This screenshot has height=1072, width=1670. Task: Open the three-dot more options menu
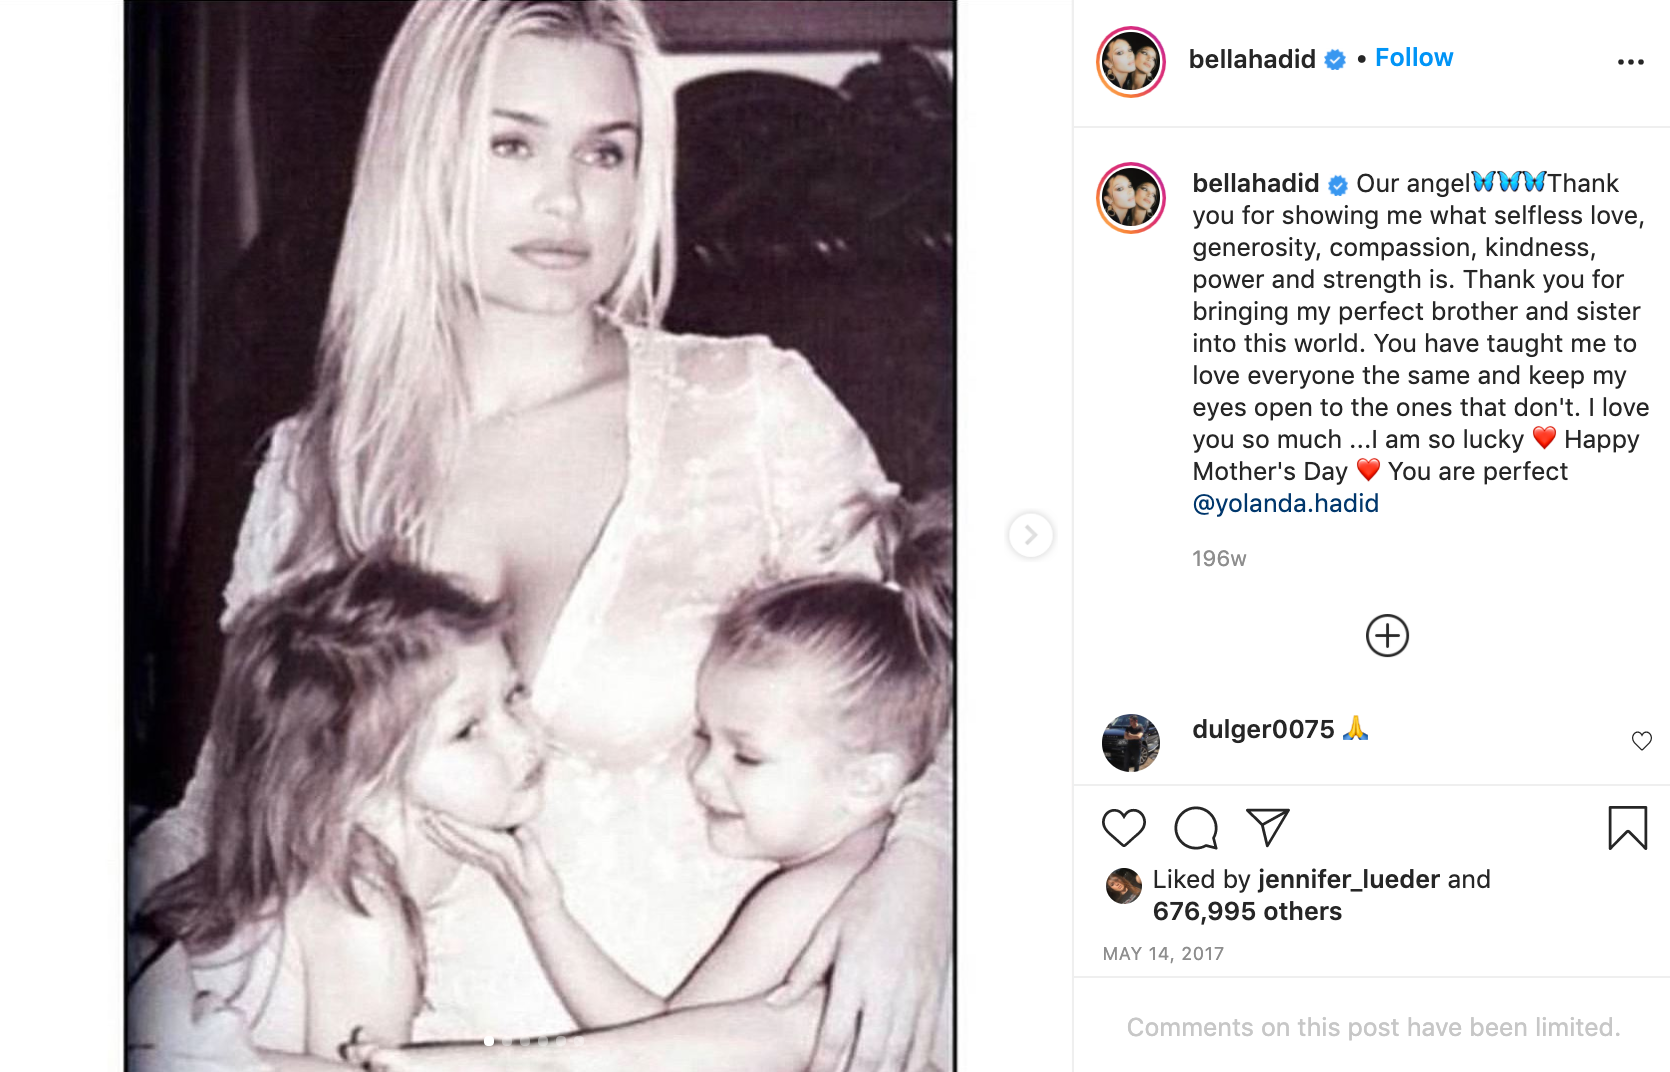[x=1631, y=62]
